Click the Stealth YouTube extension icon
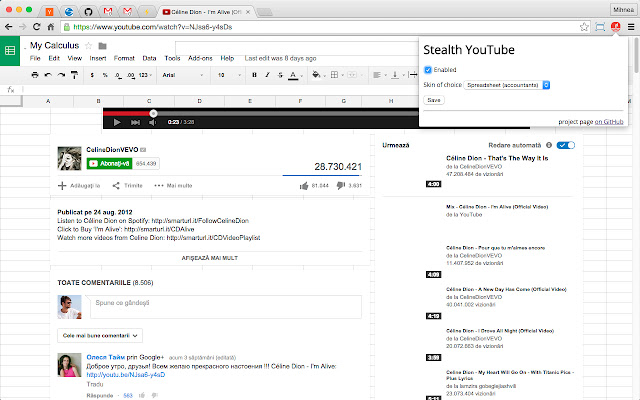 point(616,27)
